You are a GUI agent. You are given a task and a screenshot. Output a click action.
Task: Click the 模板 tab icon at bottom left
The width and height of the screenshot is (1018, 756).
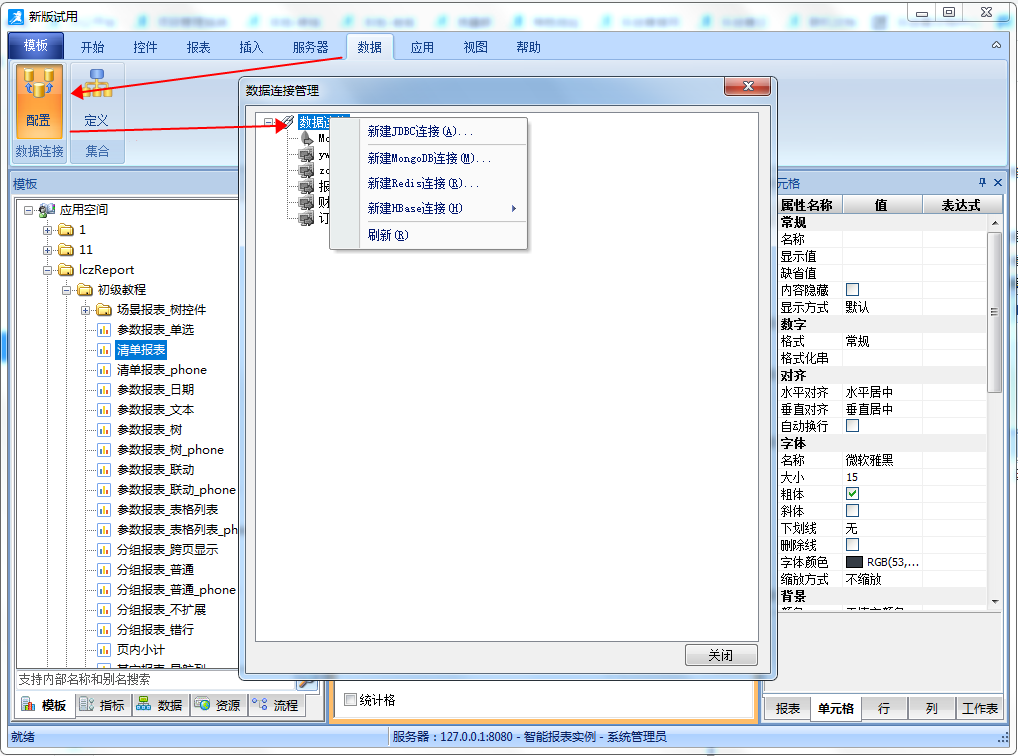click(45, 705)
